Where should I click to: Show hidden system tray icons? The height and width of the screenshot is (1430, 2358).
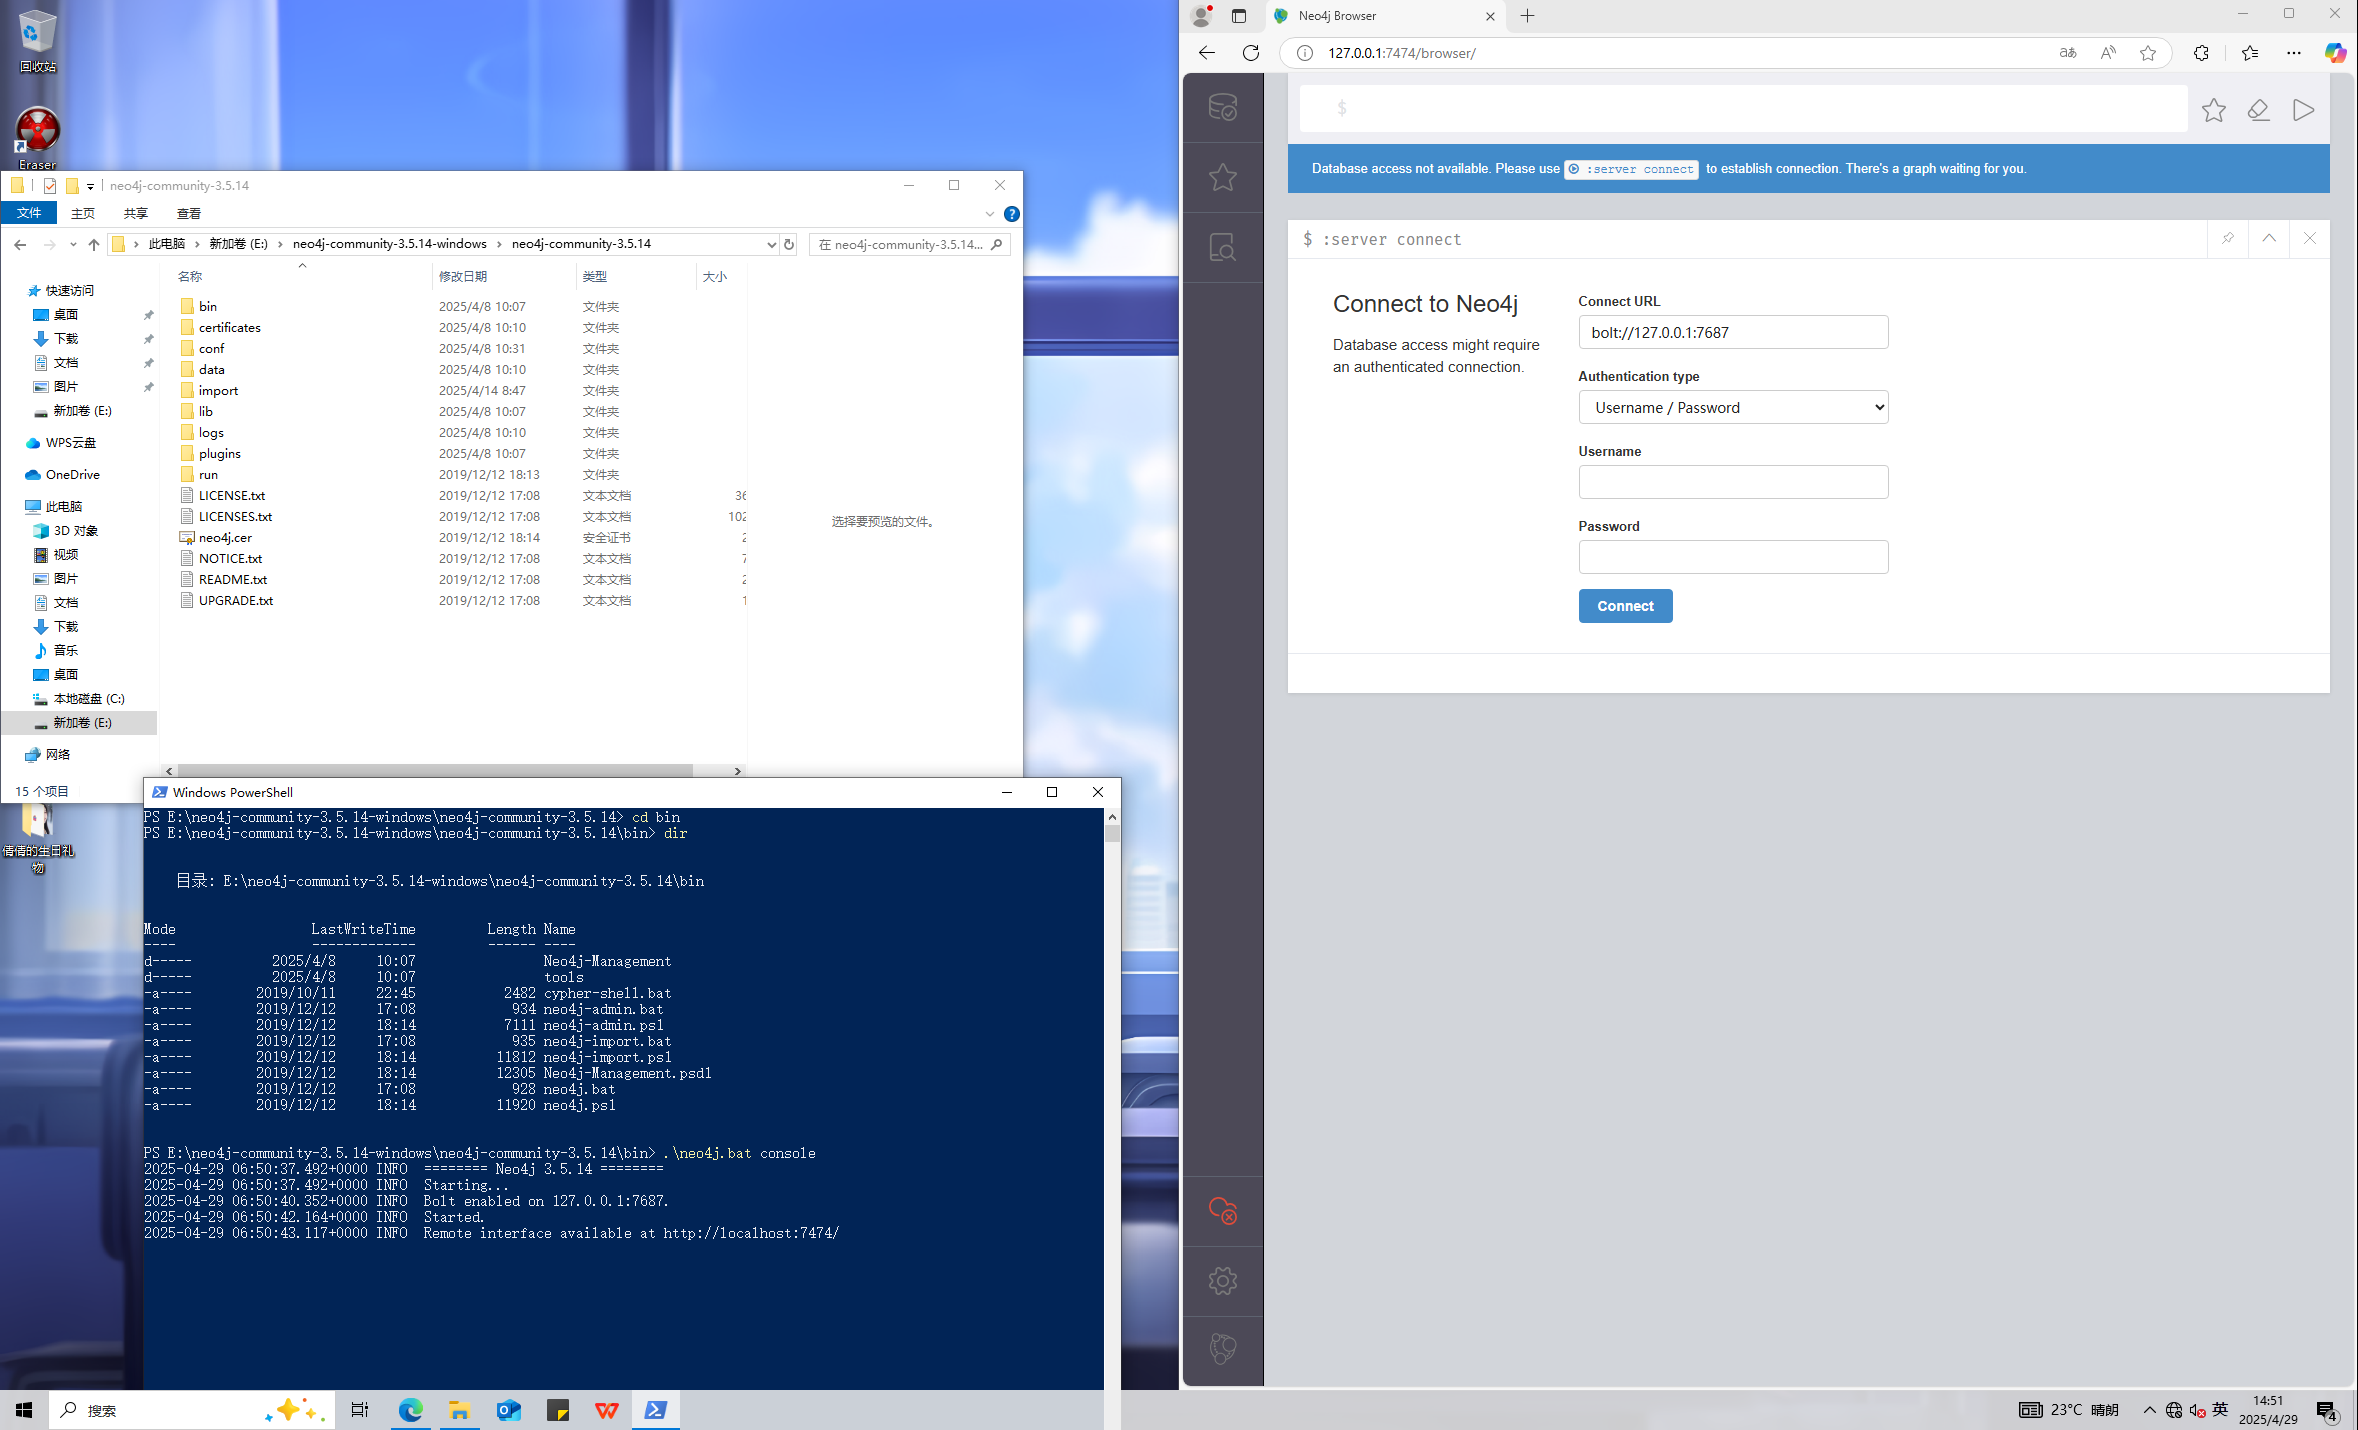(x=2149, y=1410)
